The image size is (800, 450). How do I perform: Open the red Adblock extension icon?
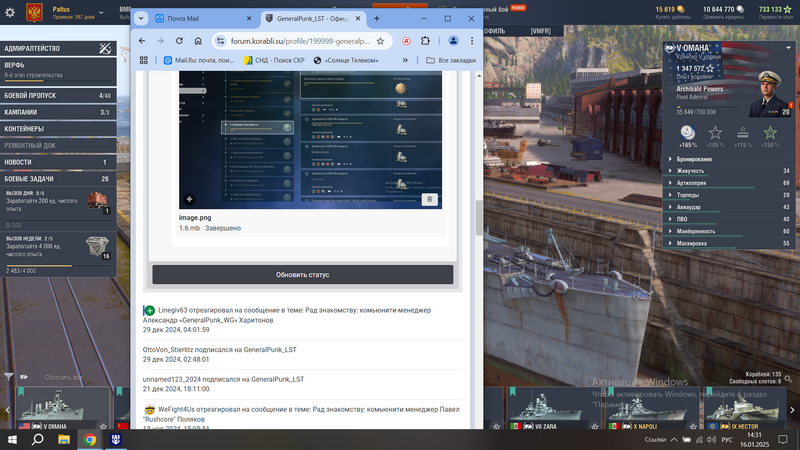(x=406, y=41)
